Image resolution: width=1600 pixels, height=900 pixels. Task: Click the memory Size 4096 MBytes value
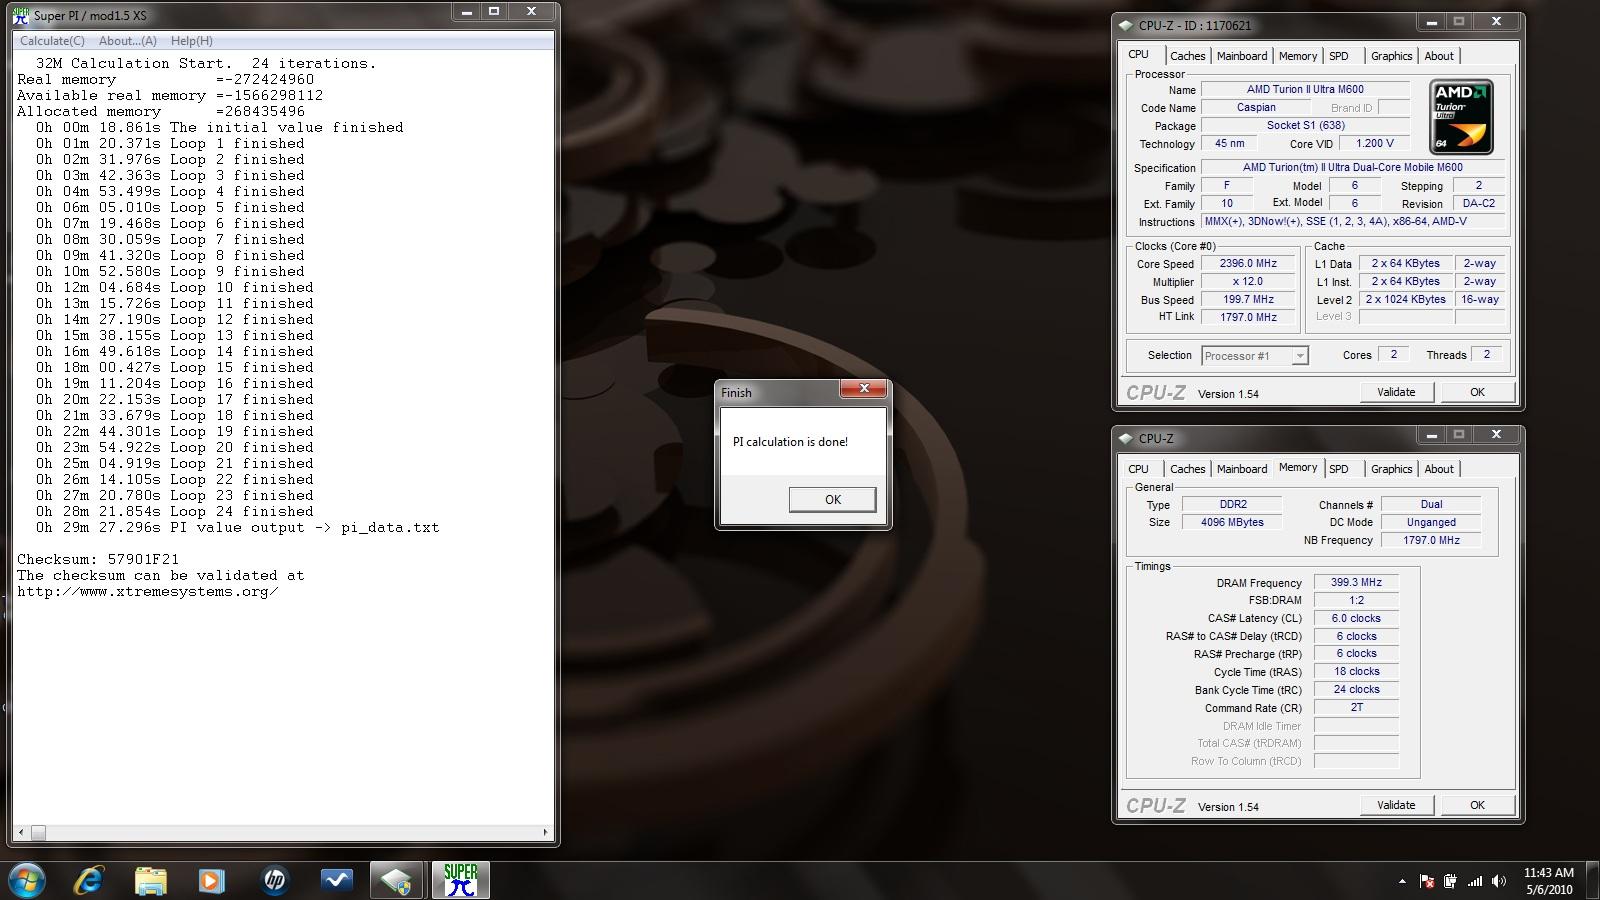[1232, 522]
